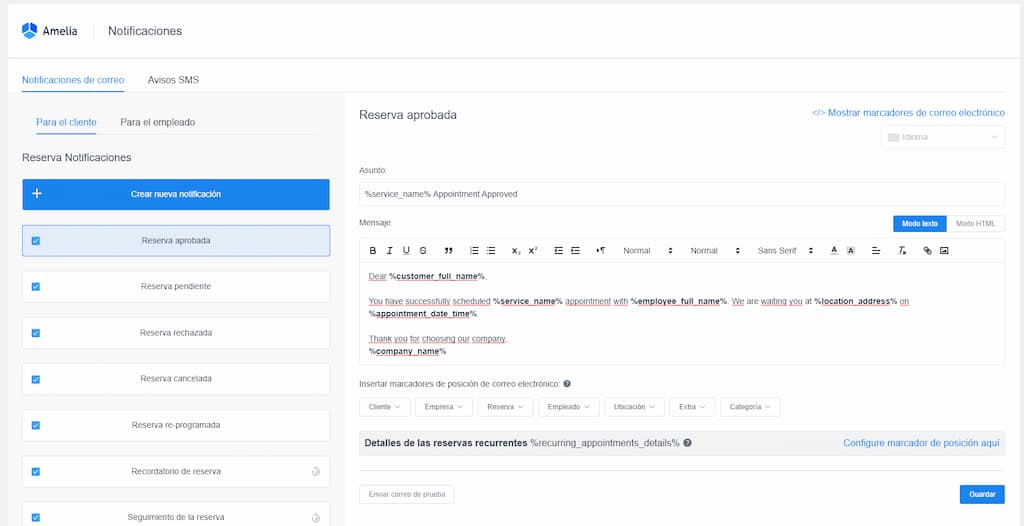
Task: Expand the Empresa placeholder dropdown
Action: (x=444, y=406)
